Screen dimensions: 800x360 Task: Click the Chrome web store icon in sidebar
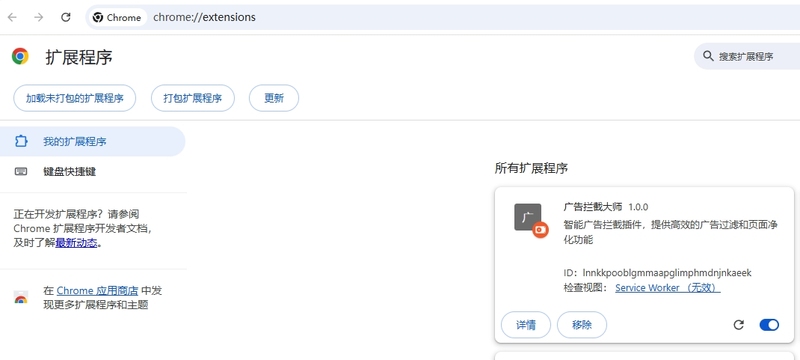pyautogui.click(x=21, y=298)
